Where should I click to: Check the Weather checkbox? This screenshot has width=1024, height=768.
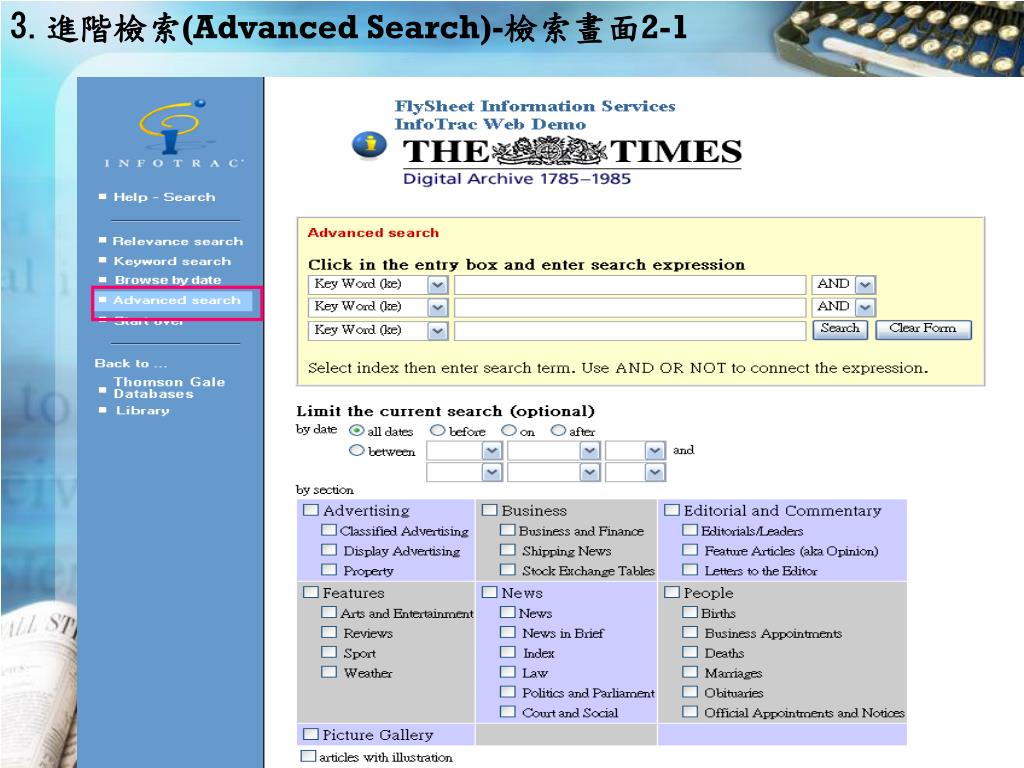tap(329, 671)
